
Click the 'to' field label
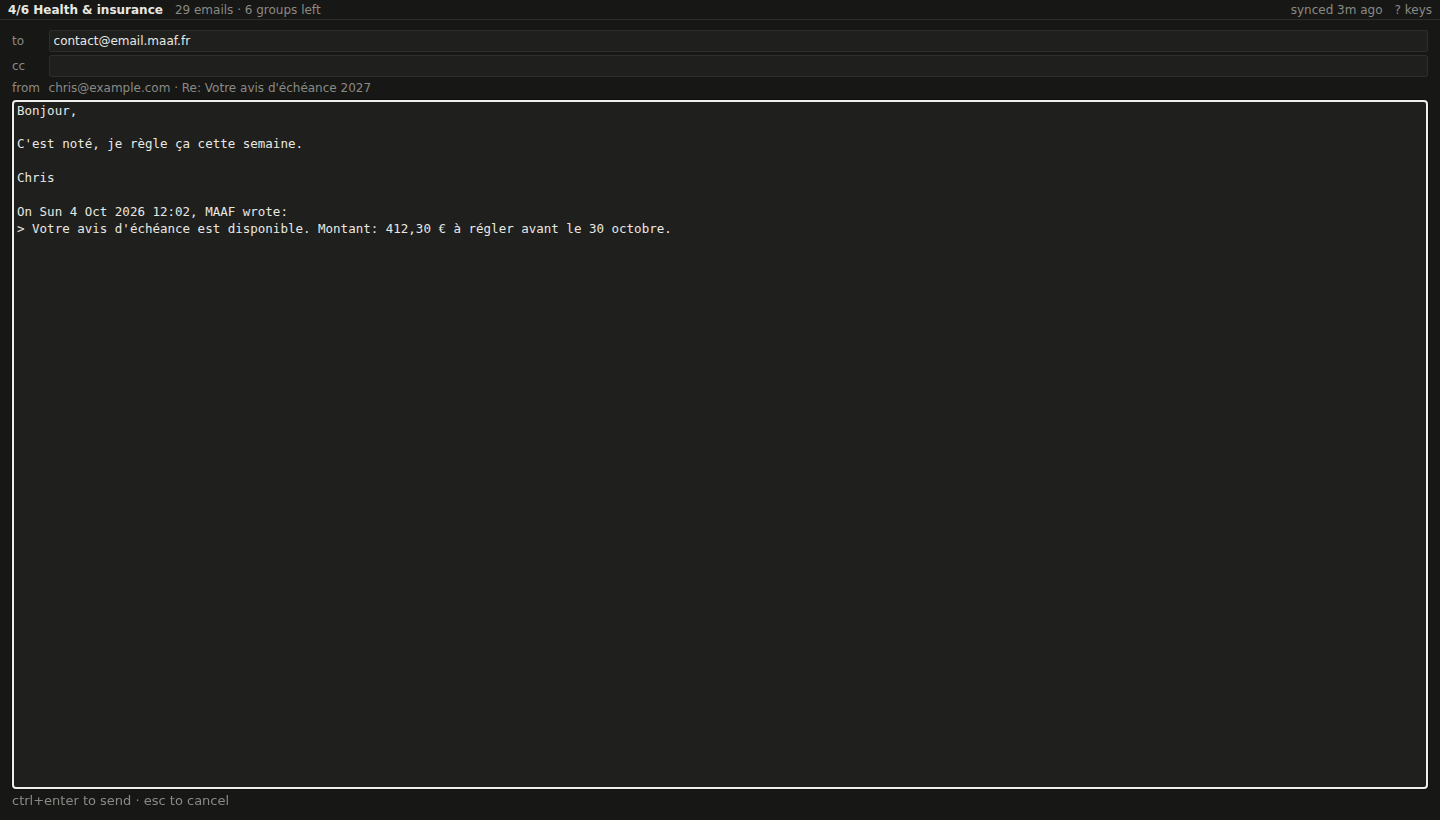18,41
